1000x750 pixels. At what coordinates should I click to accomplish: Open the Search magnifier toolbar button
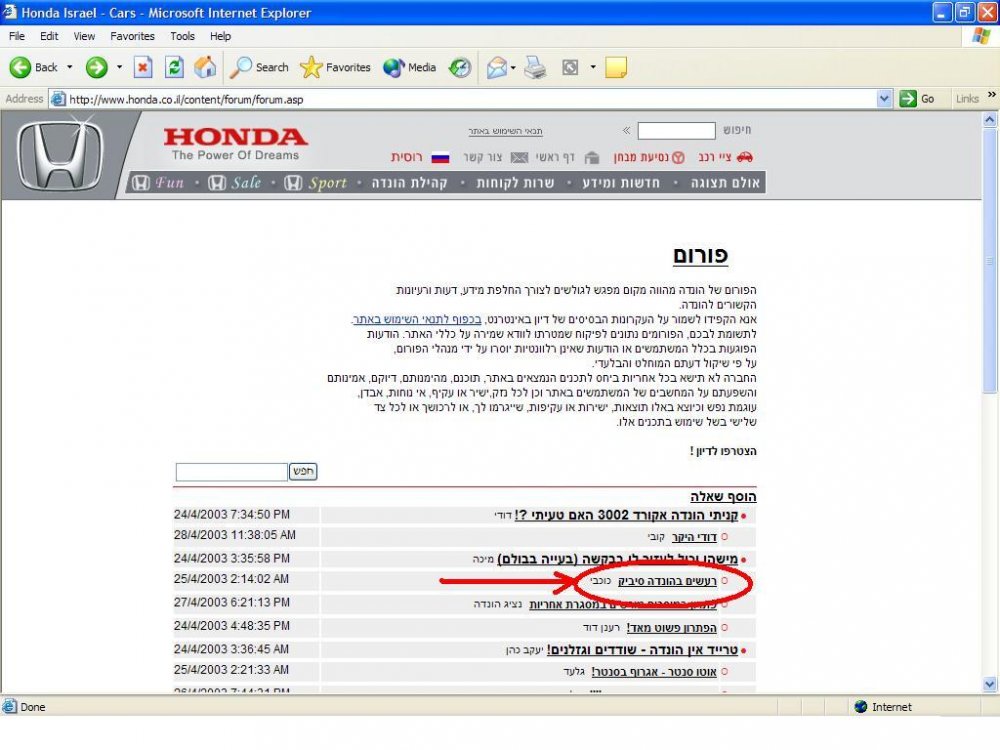259,67
